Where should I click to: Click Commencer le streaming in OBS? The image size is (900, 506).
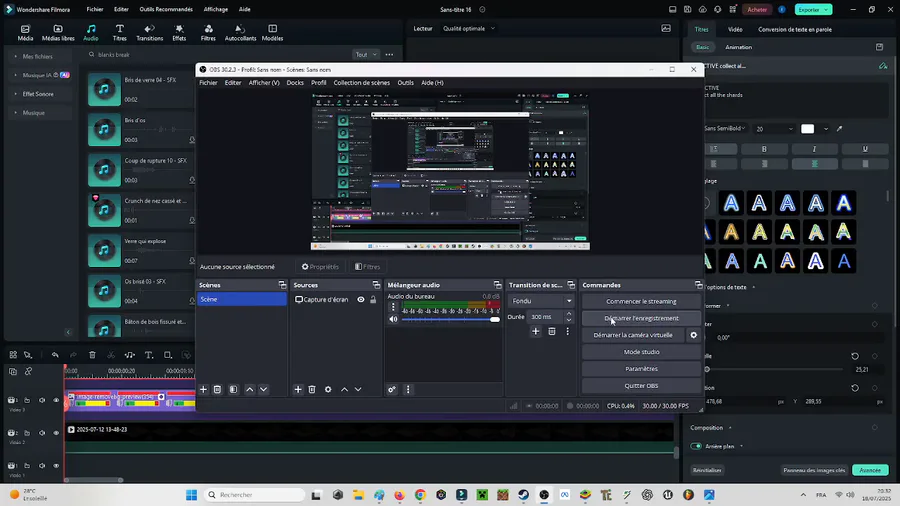[641, 301]
